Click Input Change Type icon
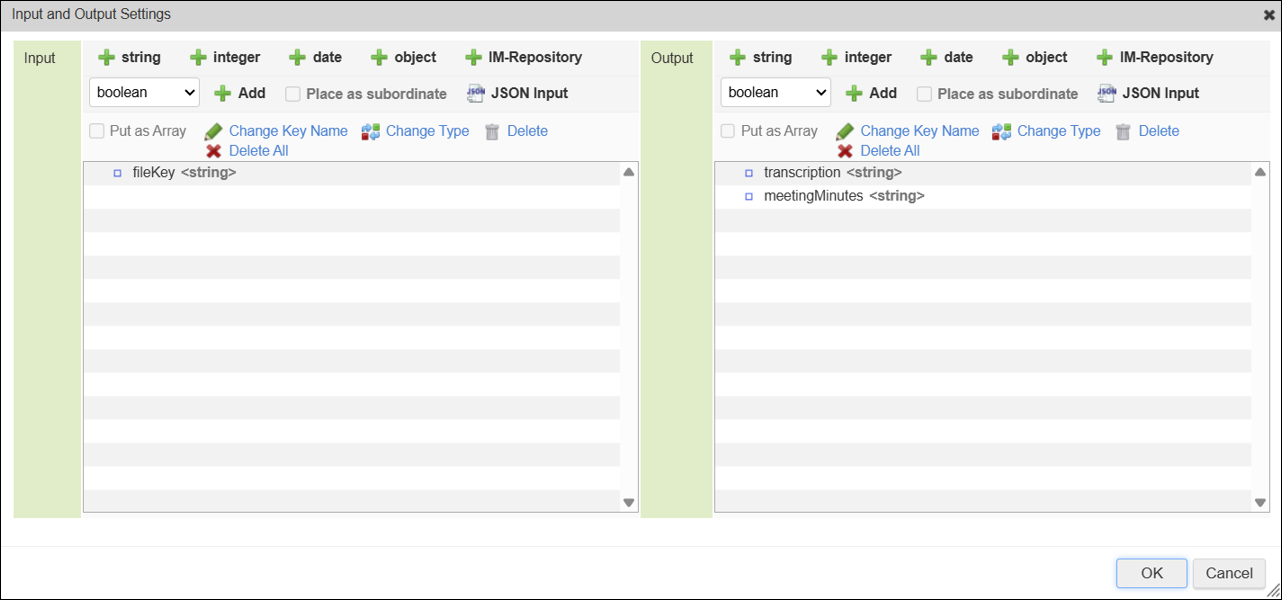 [x=371, y=132]
